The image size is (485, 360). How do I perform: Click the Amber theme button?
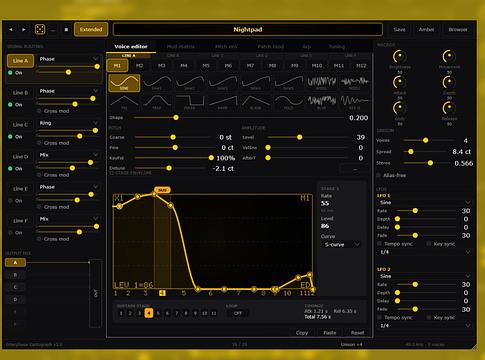(x=426, y=29)
